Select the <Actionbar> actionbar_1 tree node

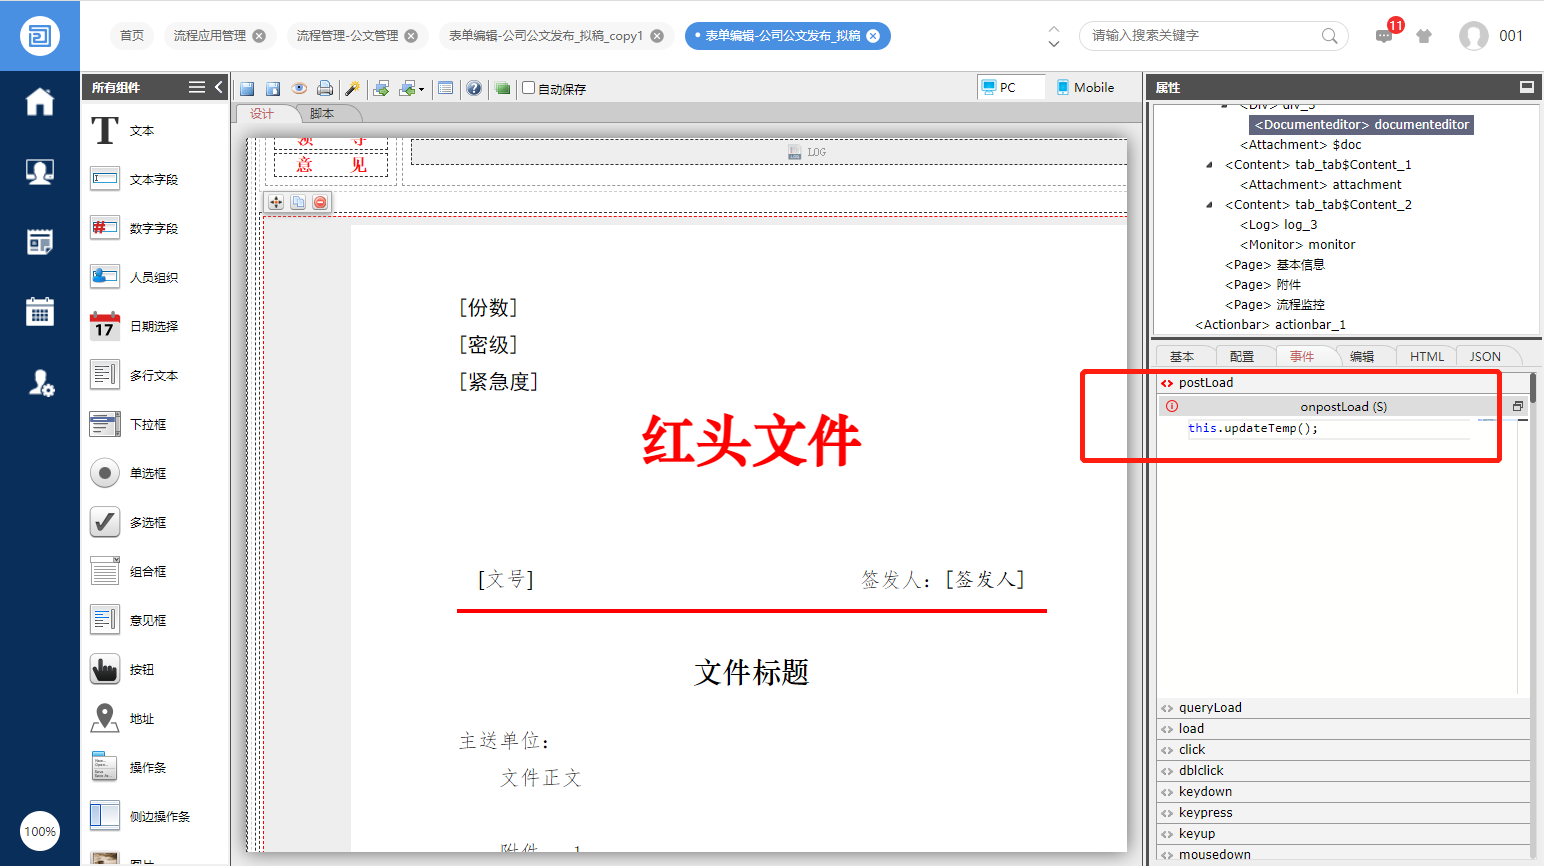[1271, 325]
